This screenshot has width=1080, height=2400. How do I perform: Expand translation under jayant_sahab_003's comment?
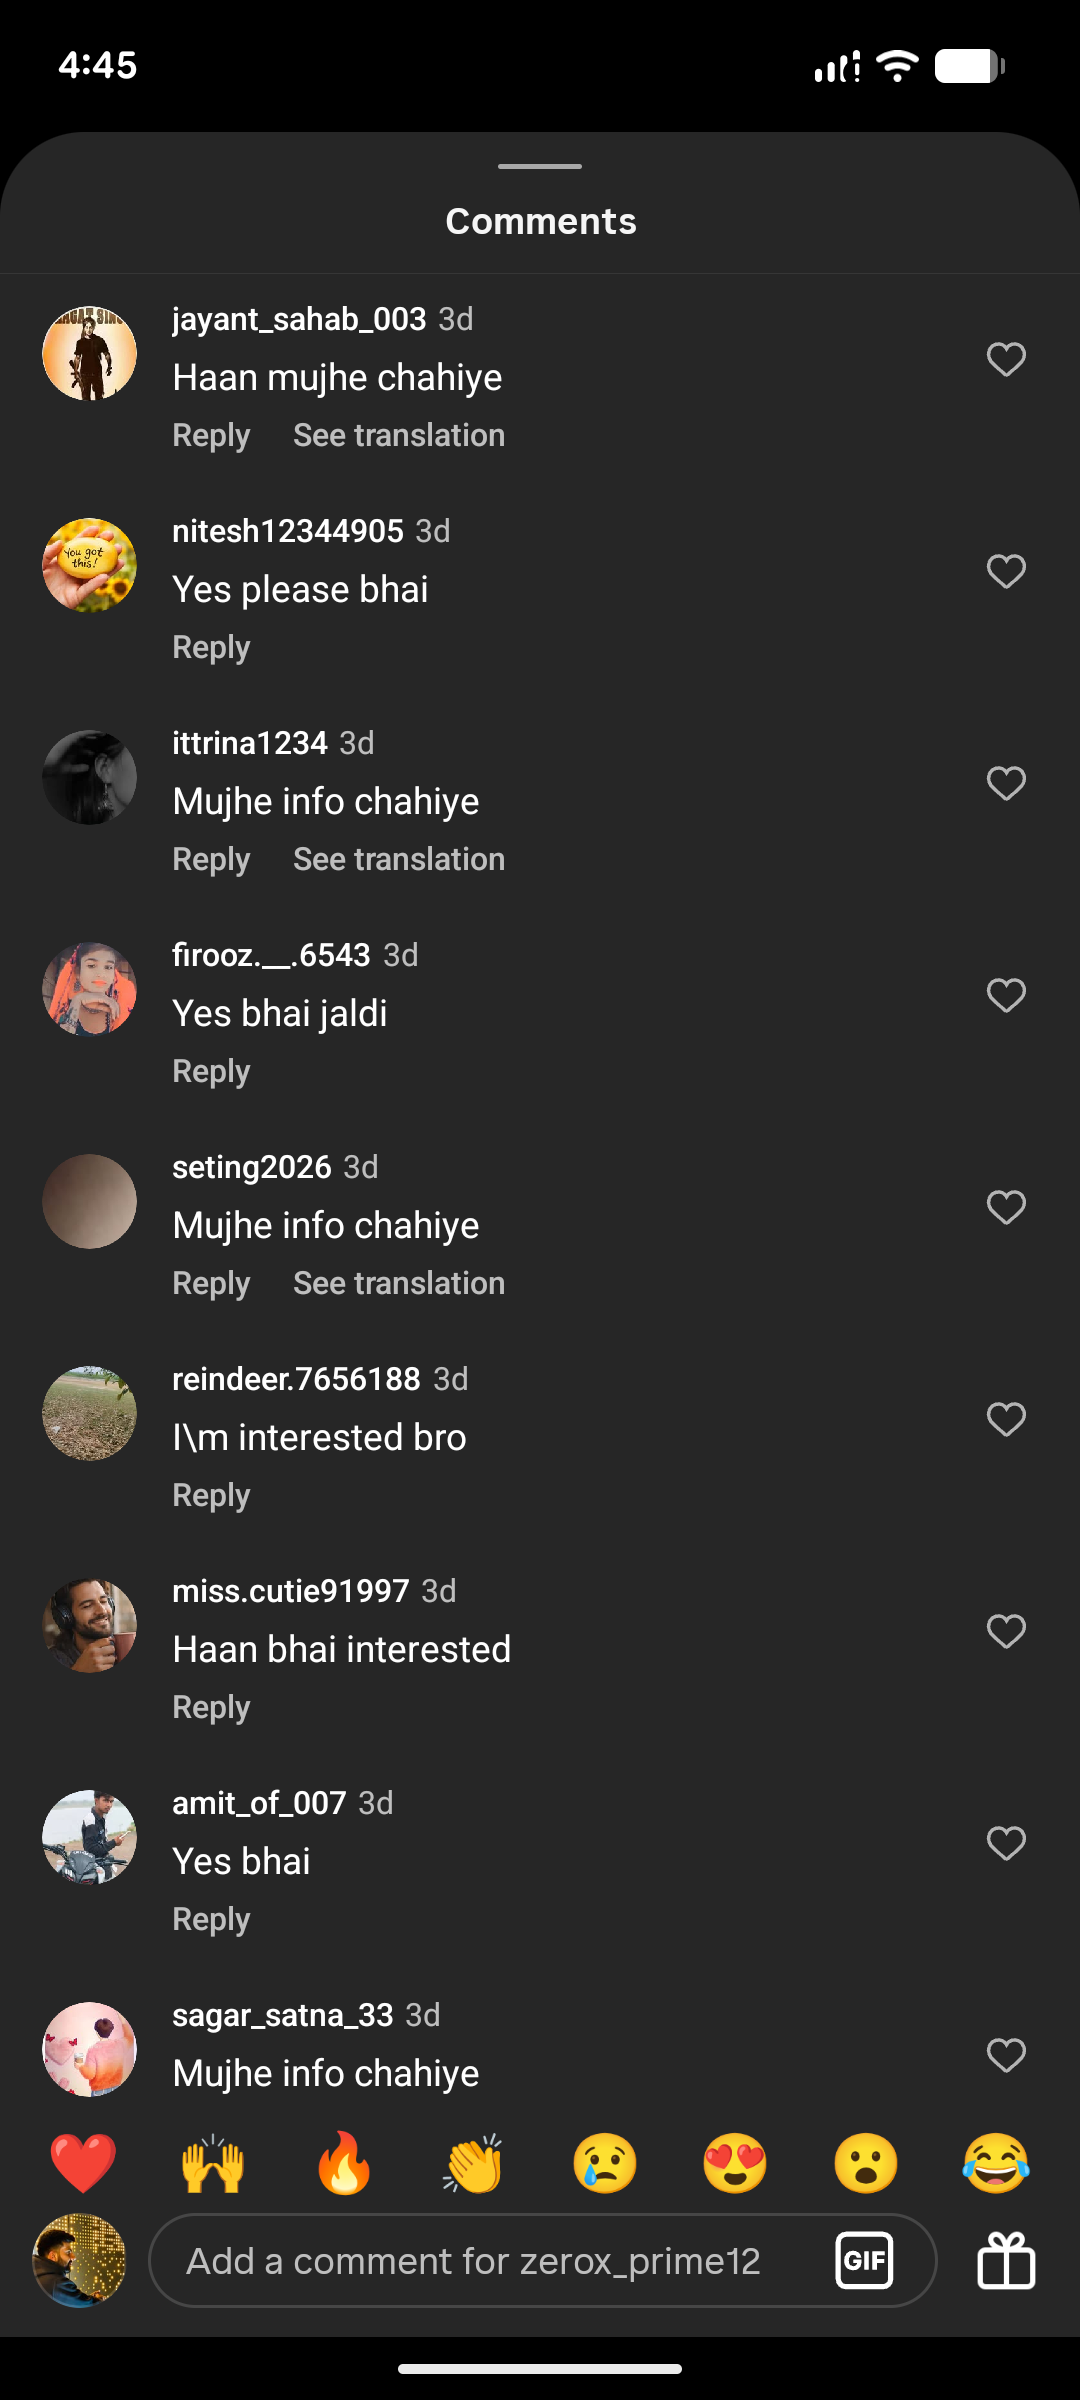coord(399,435)
